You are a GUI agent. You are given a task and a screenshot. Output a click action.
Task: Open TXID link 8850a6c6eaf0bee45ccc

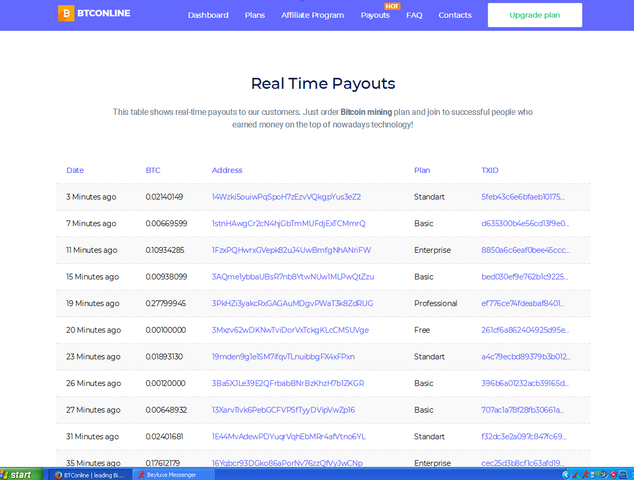pos(525,250)
